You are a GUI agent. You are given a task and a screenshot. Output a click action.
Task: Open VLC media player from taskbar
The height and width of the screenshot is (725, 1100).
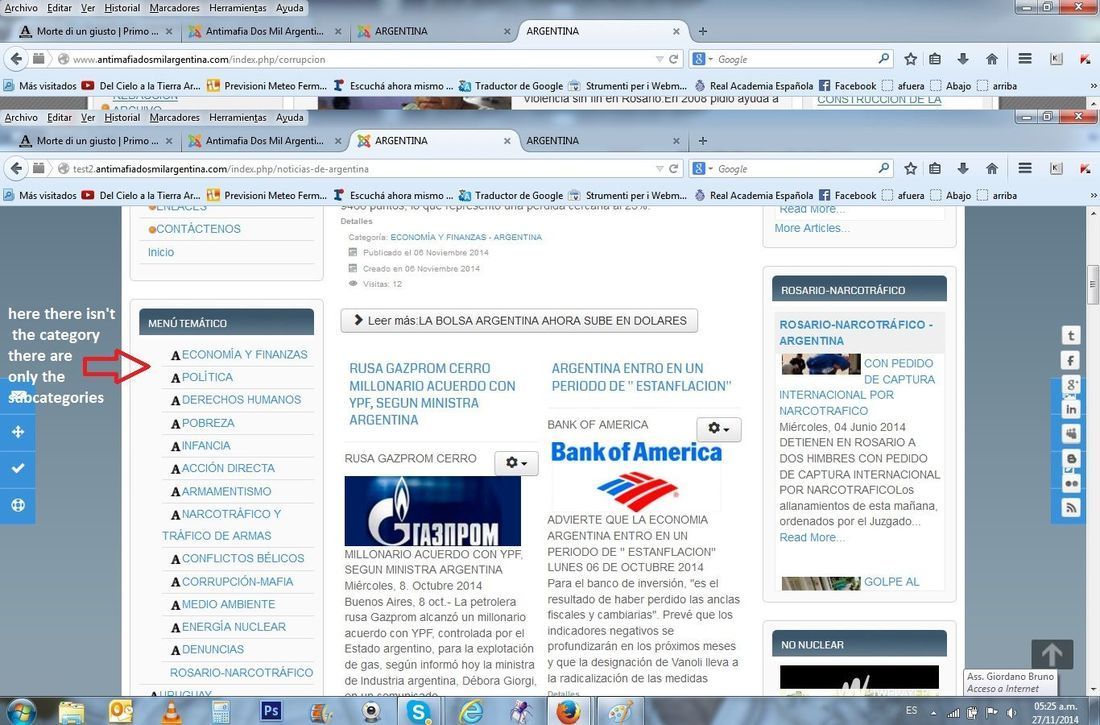(x=170, y=712)
